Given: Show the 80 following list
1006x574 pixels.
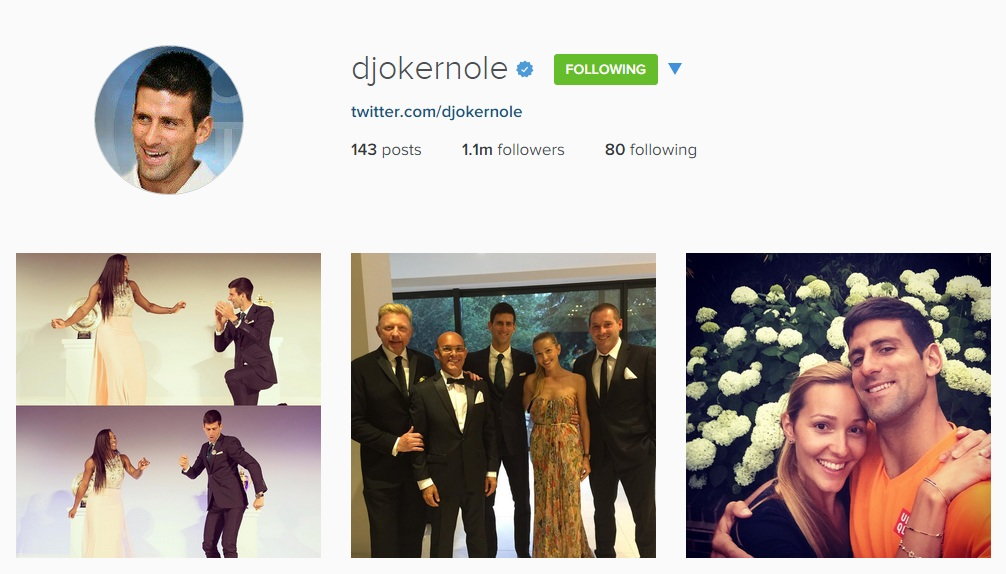Looking at the screenshot, I should pyautogui.click(x=651, y=149).
